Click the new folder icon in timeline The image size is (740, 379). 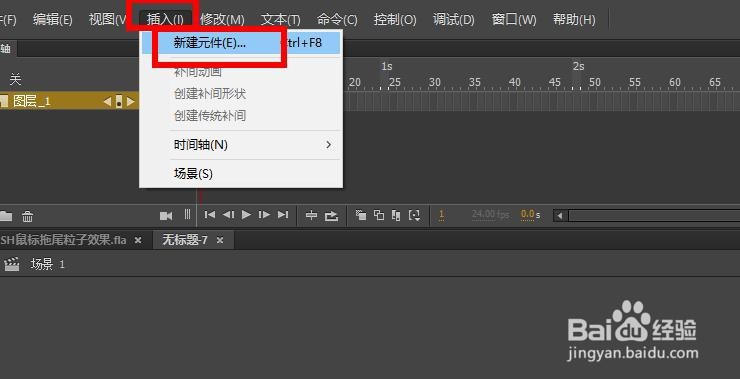pos(5,216)
